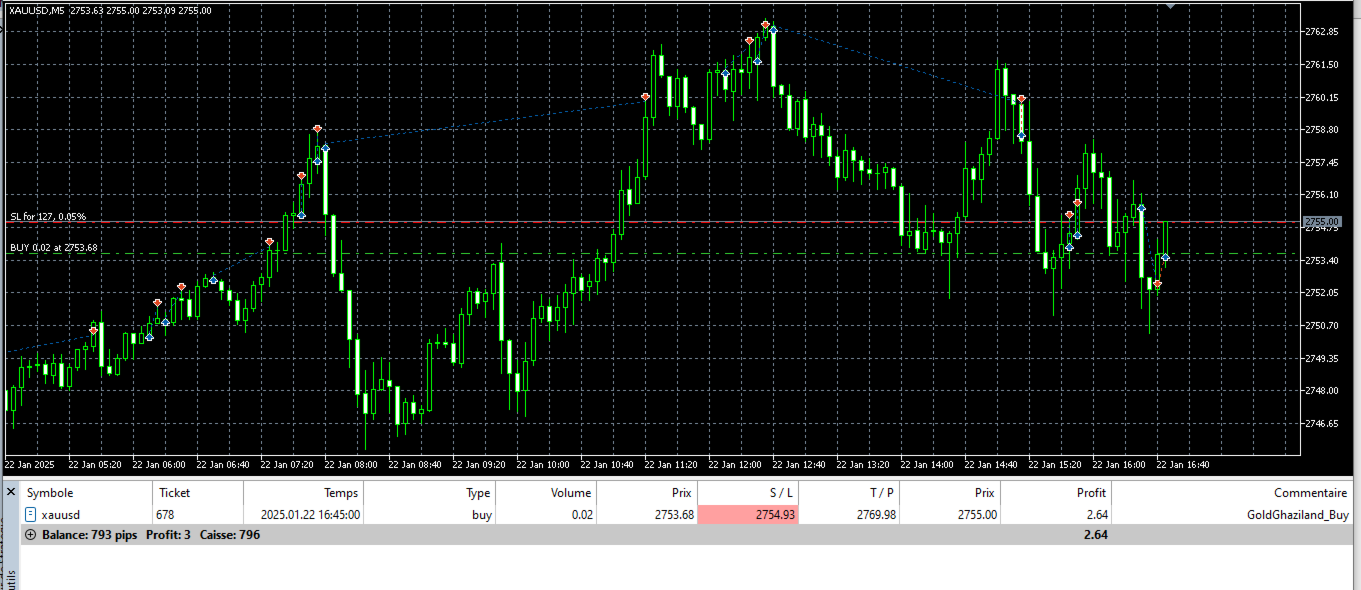Image resolution: width=1361 pixels, height=590 pixels.
Task: Click the 2.64 profit in xauusd row
Action: click(x=1095, y=515)
